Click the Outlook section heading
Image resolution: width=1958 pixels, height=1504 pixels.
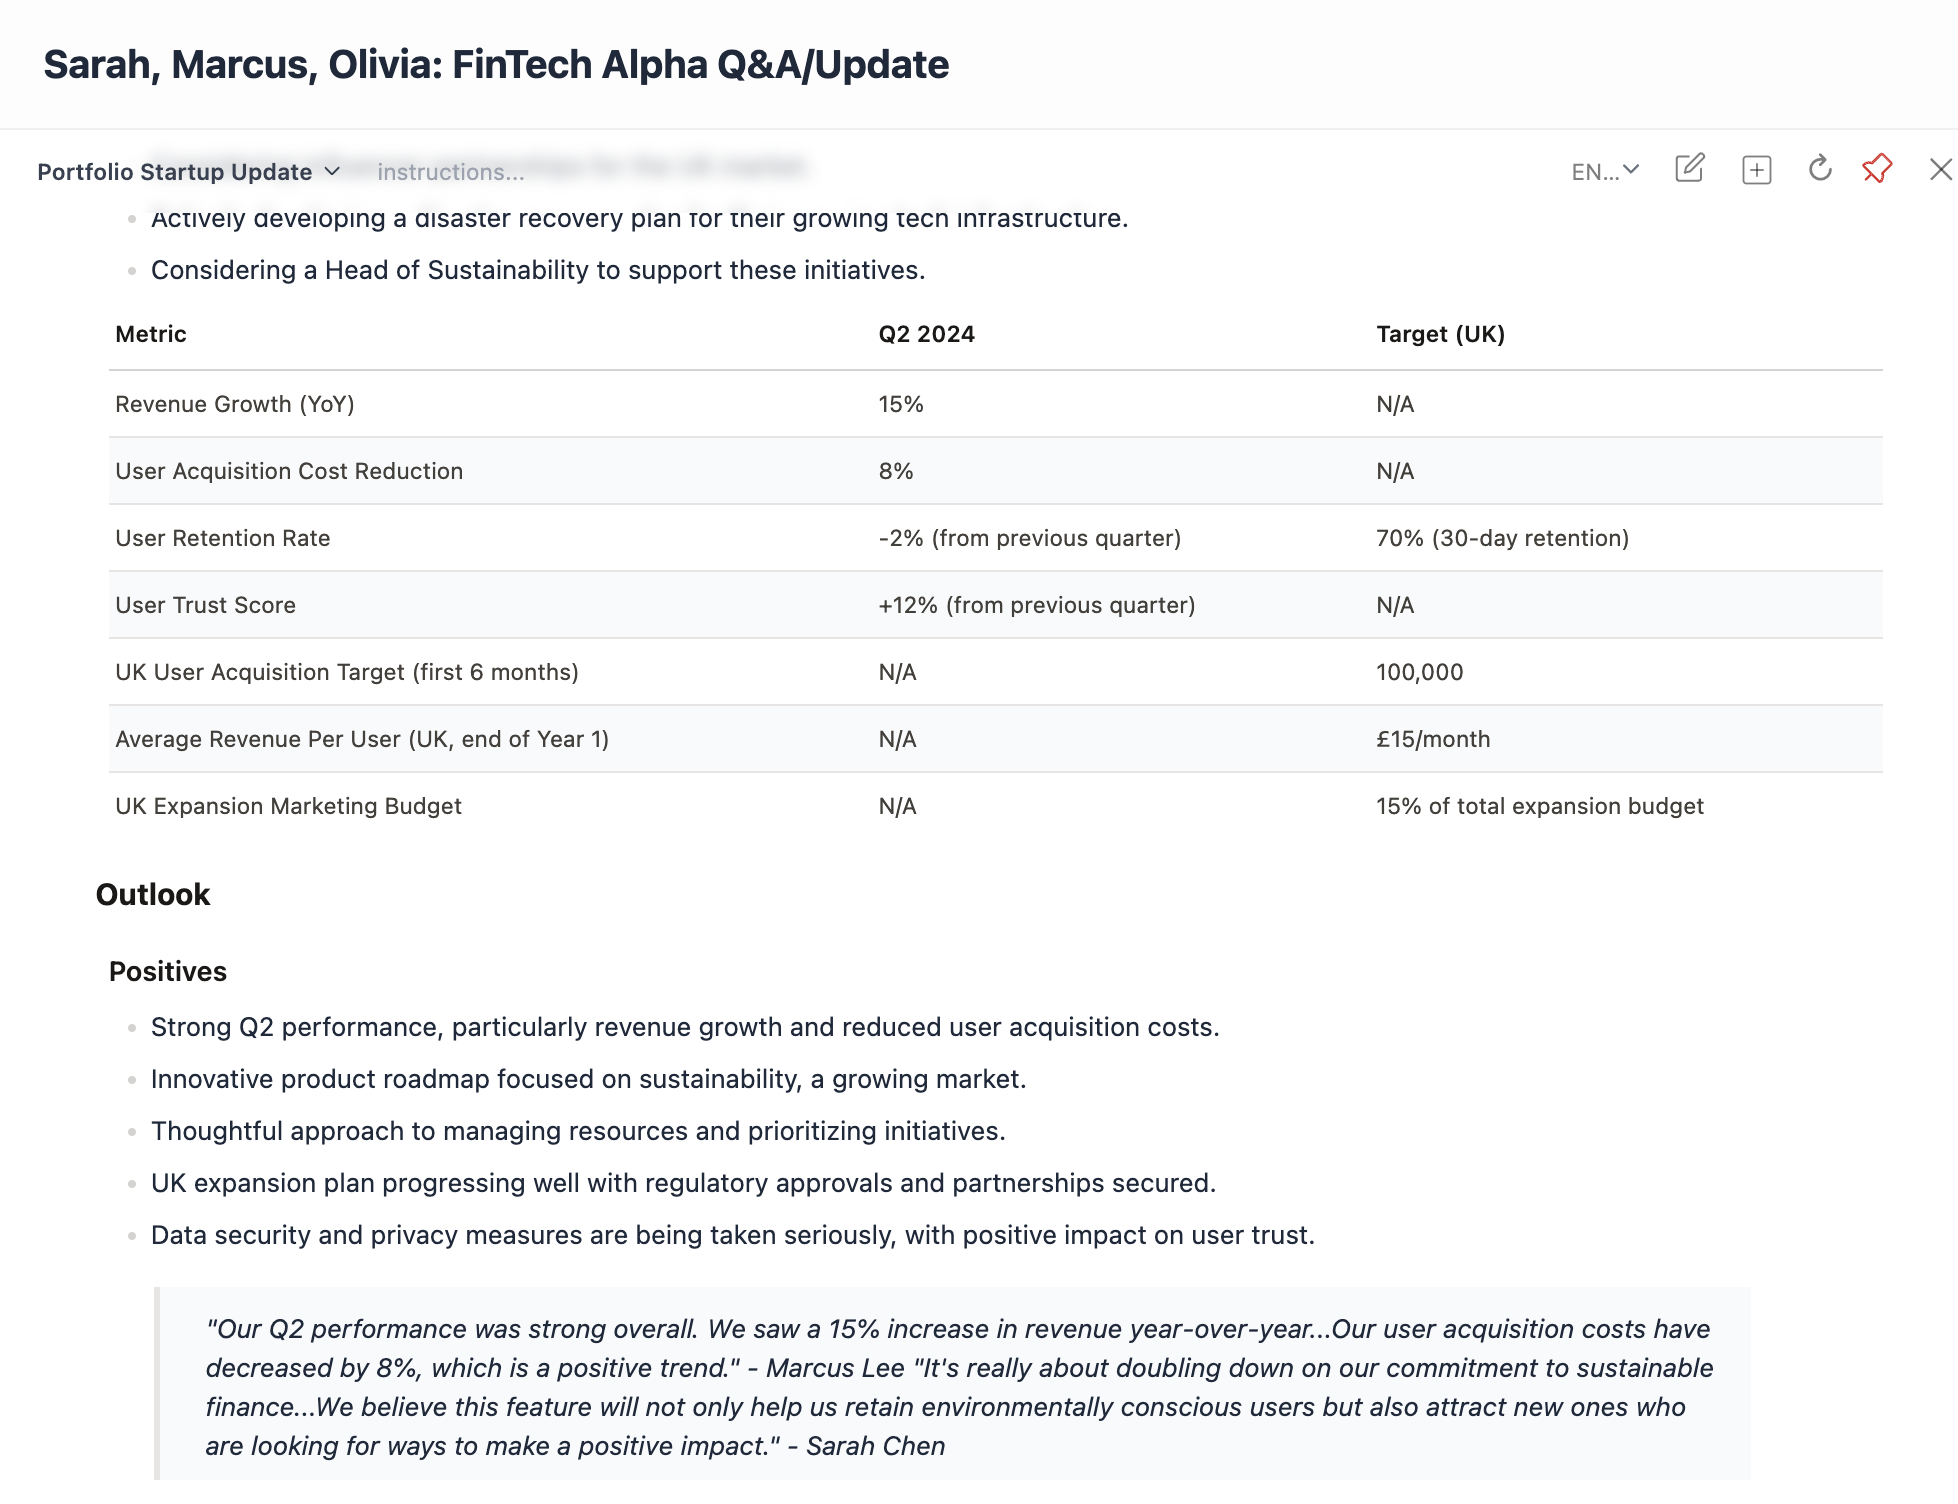point(153,895)
